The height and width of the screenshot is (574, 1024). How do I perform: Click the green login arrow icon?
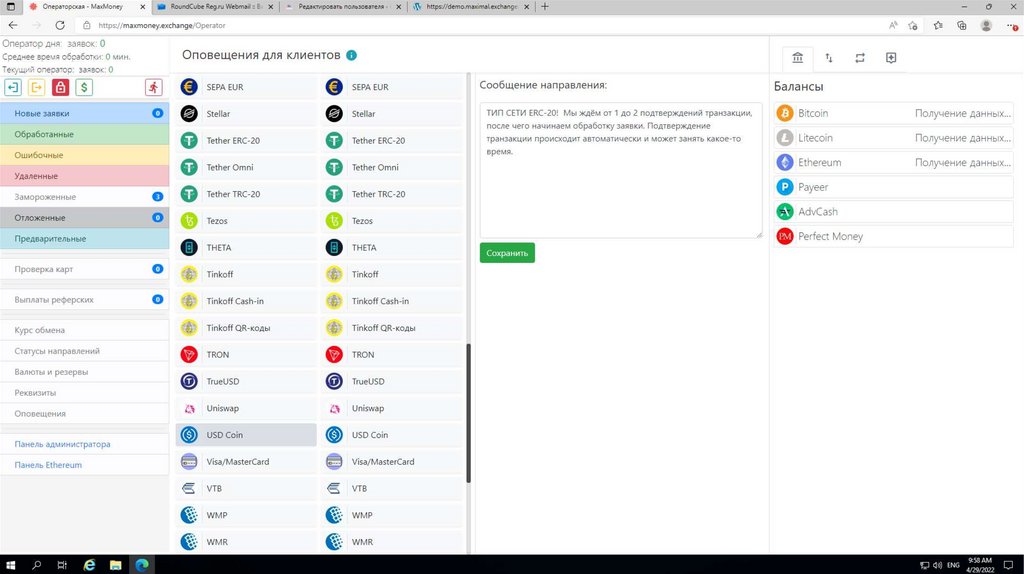tap(13, 88)
